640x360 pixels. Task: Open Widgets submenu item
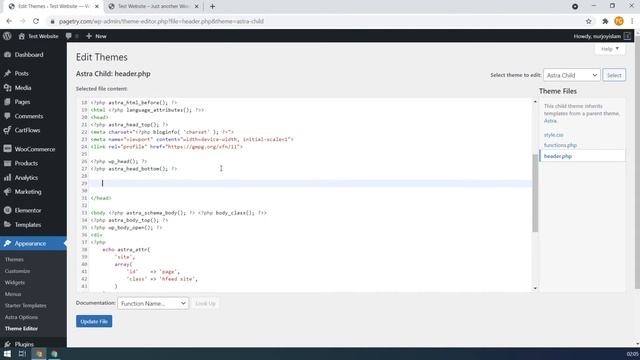click(x=15, y=282)
